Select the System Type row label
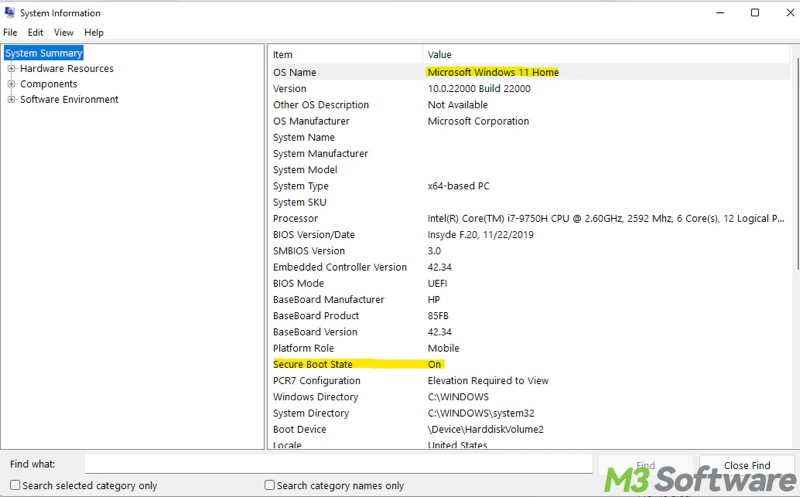This screenshot has height=497, width=800. [301, 186]
